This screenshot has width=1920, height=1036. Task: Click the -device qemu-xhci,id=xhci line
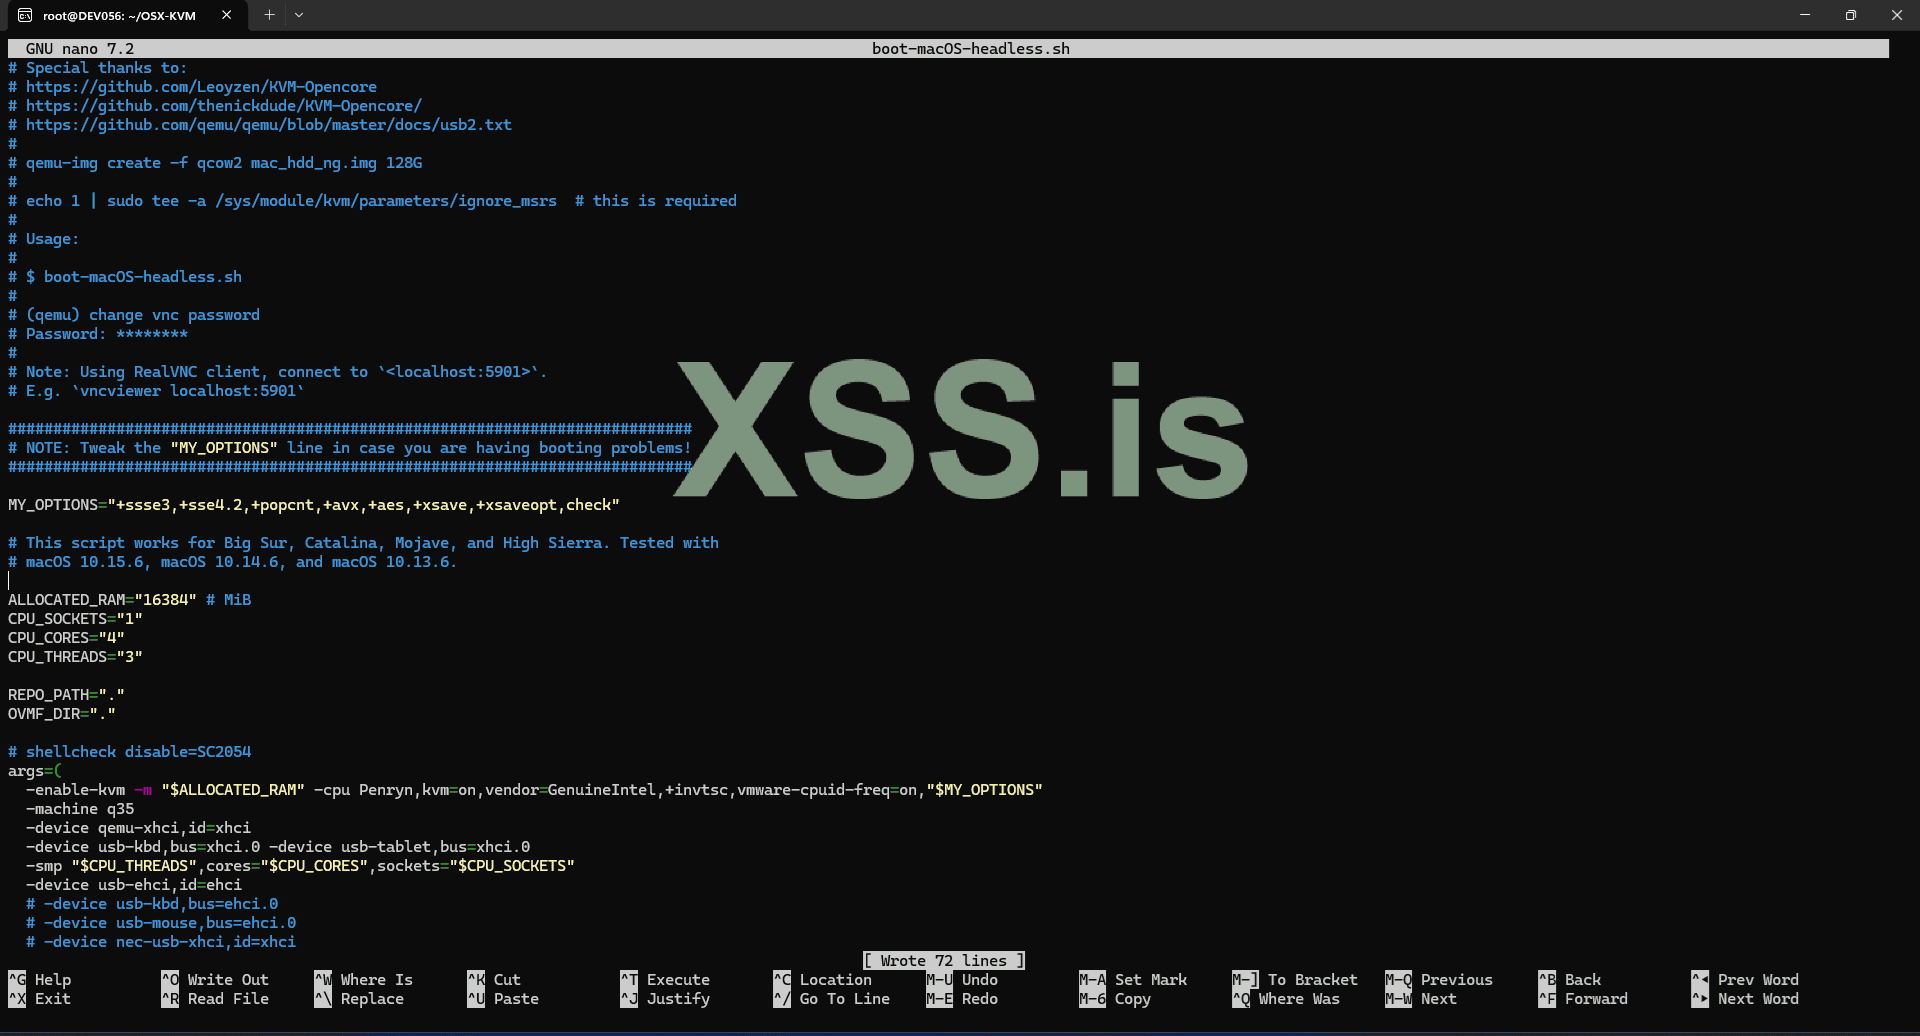pyautogui.click(x=138, y=828)
